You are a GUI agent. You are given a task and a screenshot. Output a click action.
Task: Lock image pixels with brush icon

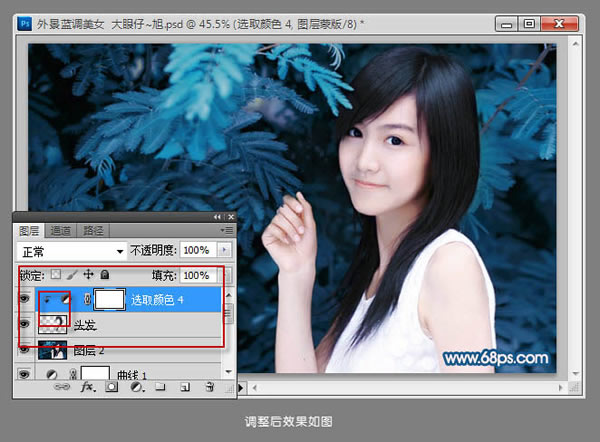click(x=72, y=275)
